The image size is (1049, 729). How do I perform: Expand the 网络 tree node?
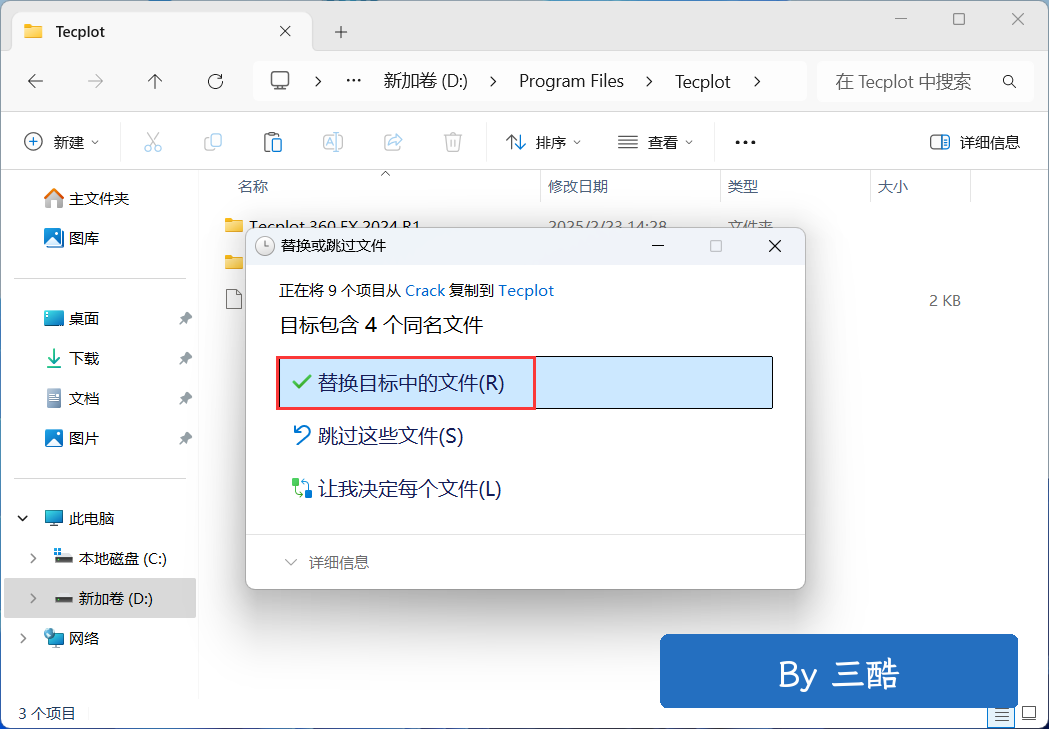23,639
